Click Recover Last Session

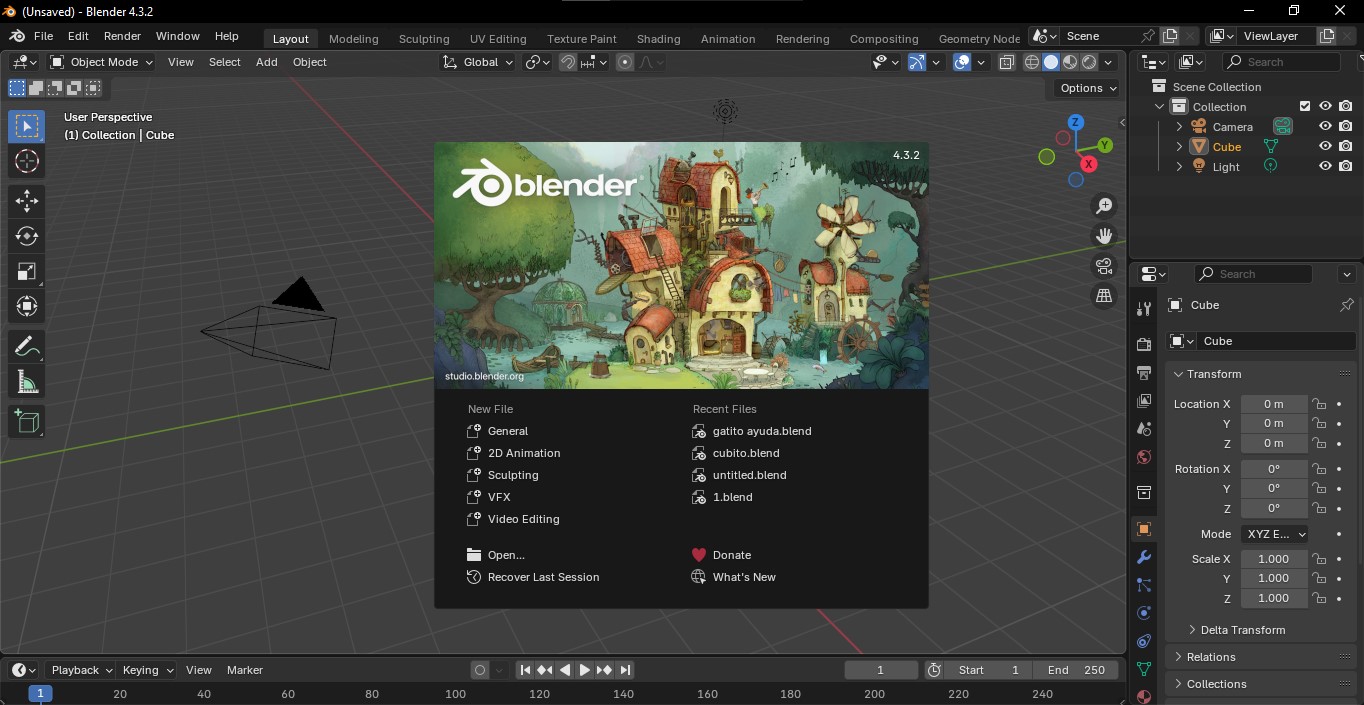point(543,577)
